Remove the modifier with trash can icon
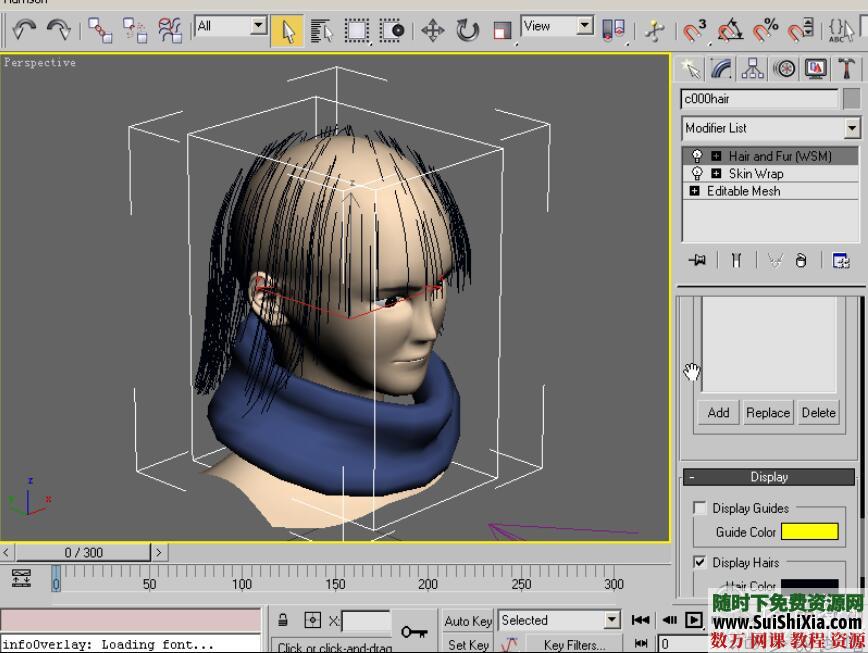The width and height of the screenshot is (868, 653). tap(801, 260)
